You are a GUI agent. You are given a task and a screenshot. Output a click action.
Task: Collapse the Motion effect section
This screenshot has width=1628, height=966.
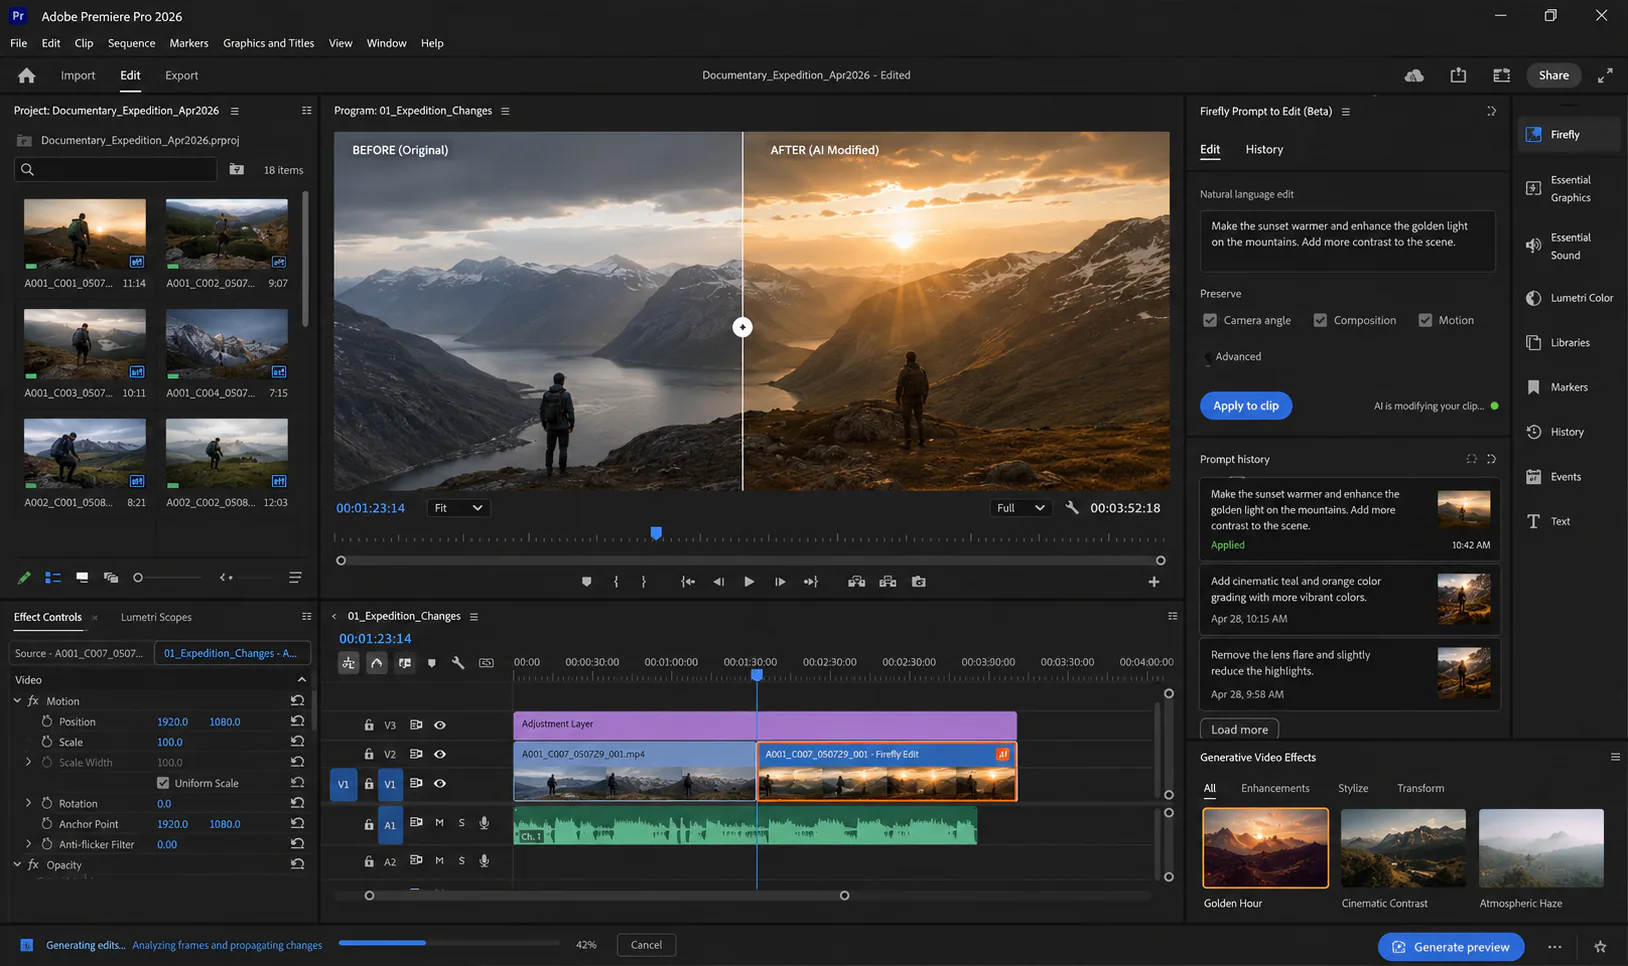point(17,700)
